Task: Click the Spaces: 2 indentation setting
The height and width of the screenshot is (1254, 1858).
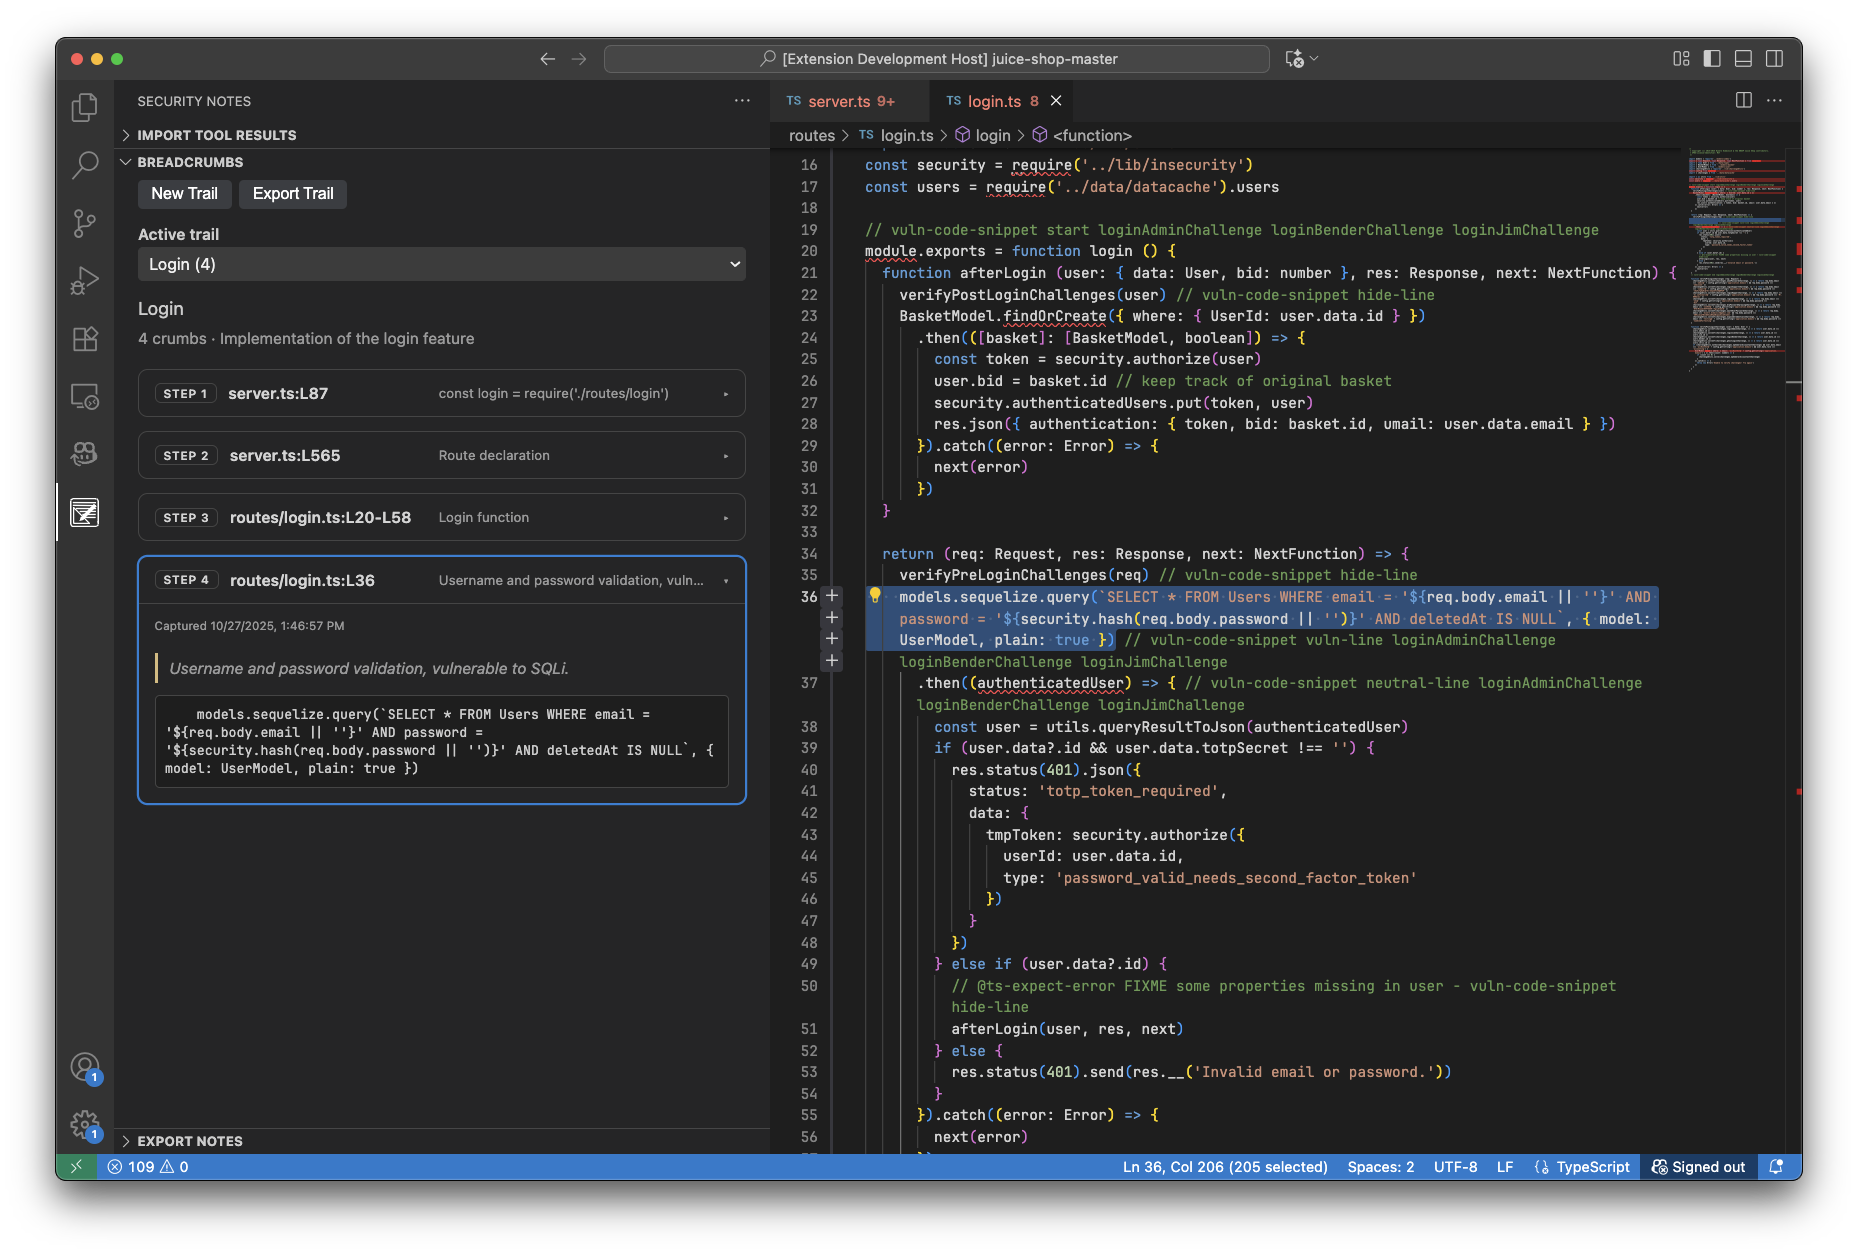Action: [x=1380, y=1166]
